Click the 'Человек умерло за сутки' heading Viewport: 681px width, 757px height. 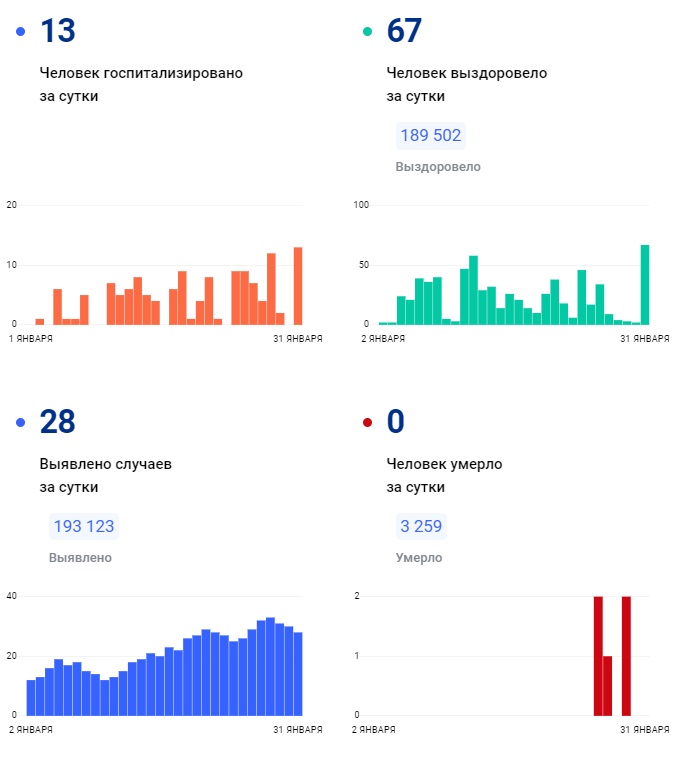point(444,475)
